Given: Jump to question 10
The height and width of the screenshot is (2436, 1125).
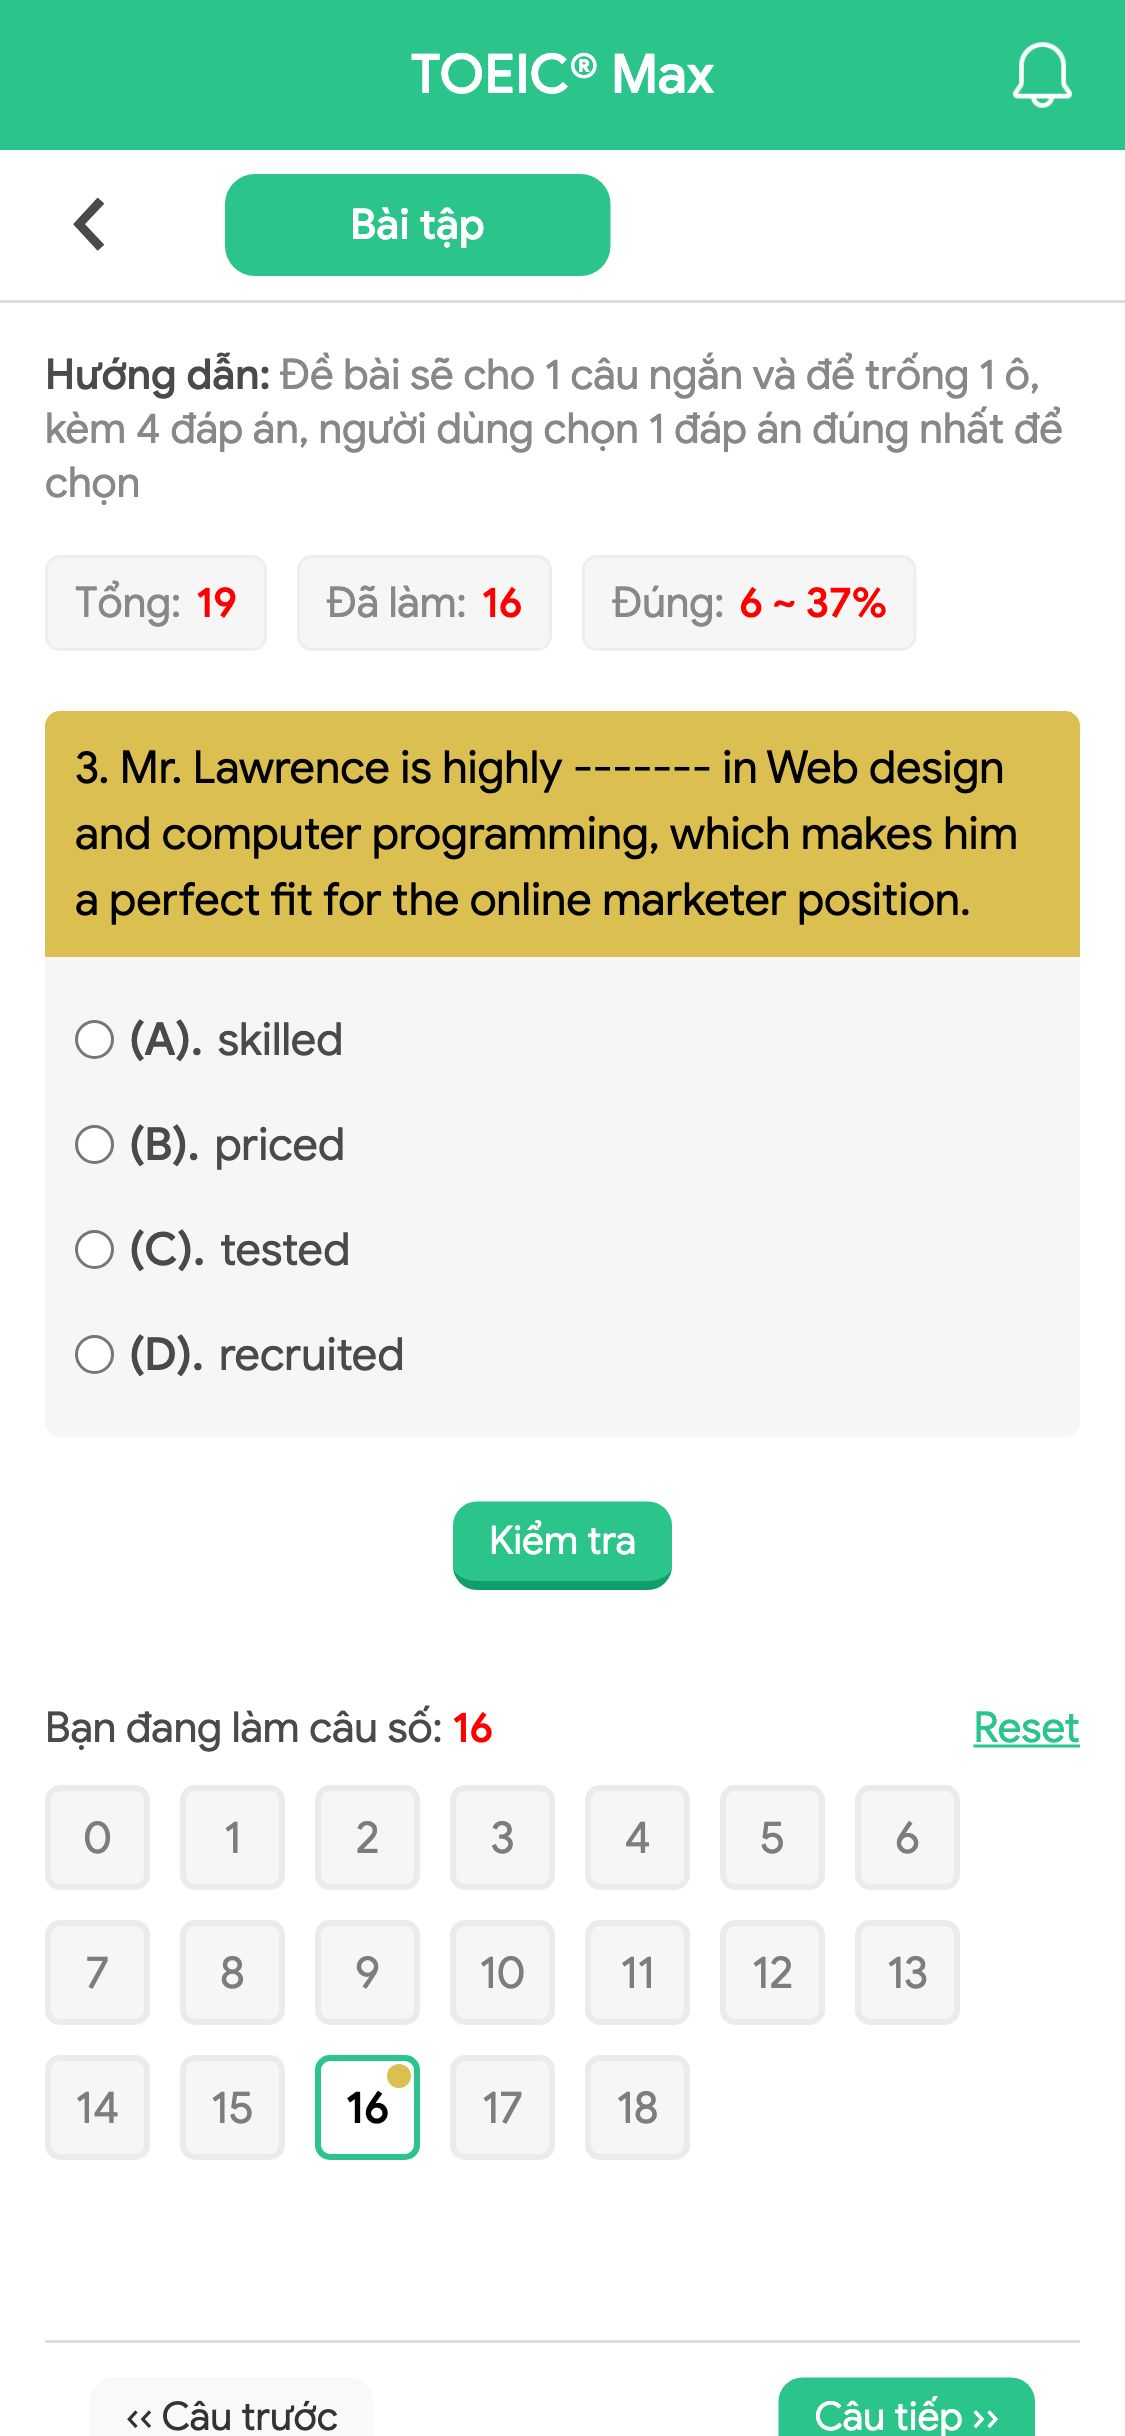Looking at the screenshot, I should [502, 1973].
